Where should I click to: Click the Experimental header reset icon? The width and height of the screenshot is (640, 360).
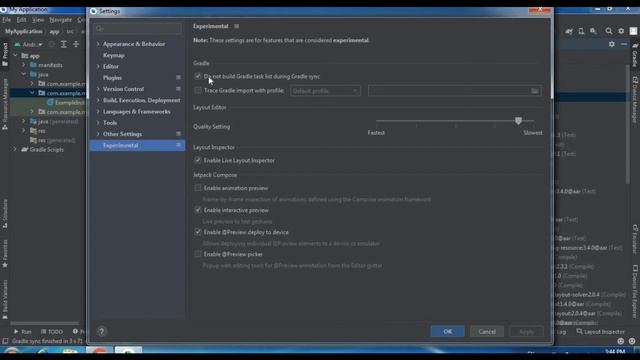tap(236, 26)
